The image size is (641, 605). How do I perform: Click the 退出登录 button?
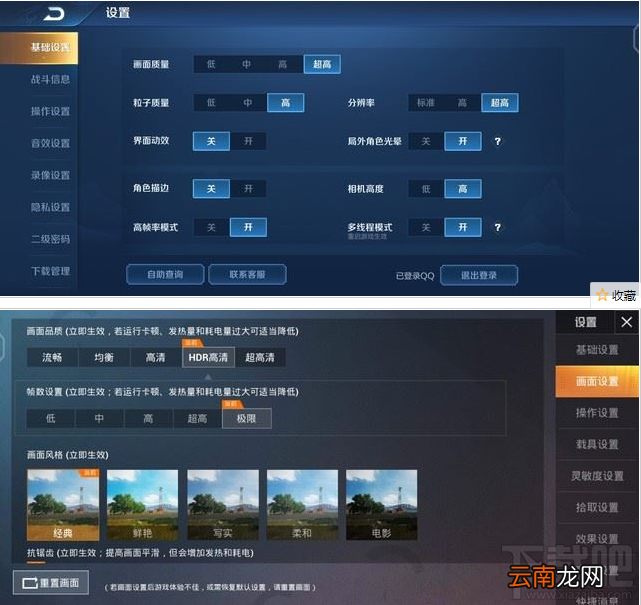(479, 275)
